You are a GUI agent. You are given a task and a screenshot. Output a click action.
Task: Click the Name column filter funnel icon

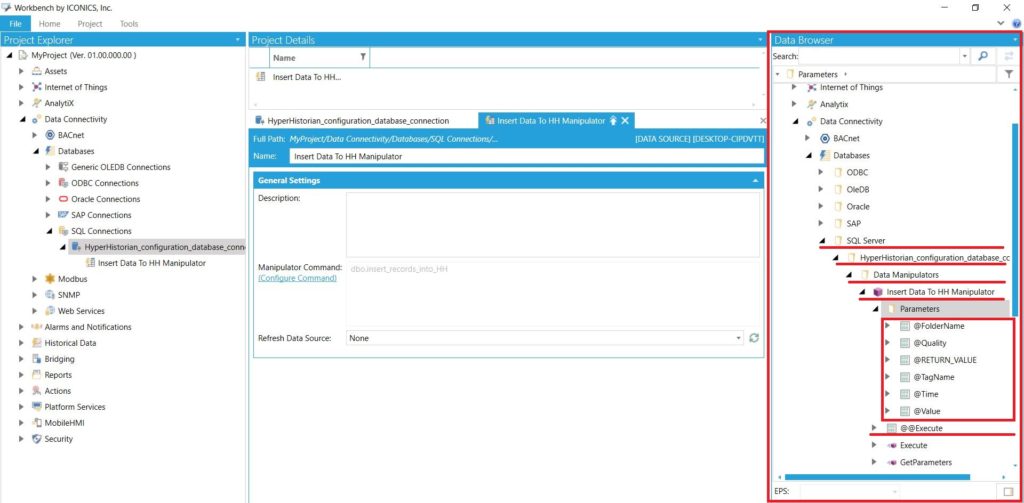point(363,57)
